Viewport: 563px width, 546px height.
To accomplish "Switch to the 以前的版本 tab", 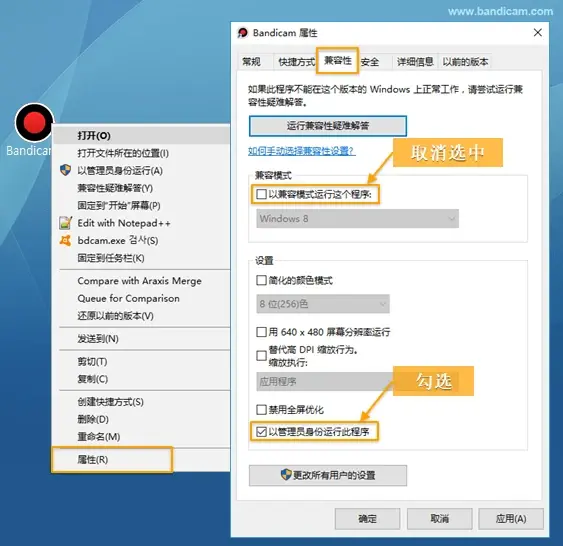I will coord(465,62).
